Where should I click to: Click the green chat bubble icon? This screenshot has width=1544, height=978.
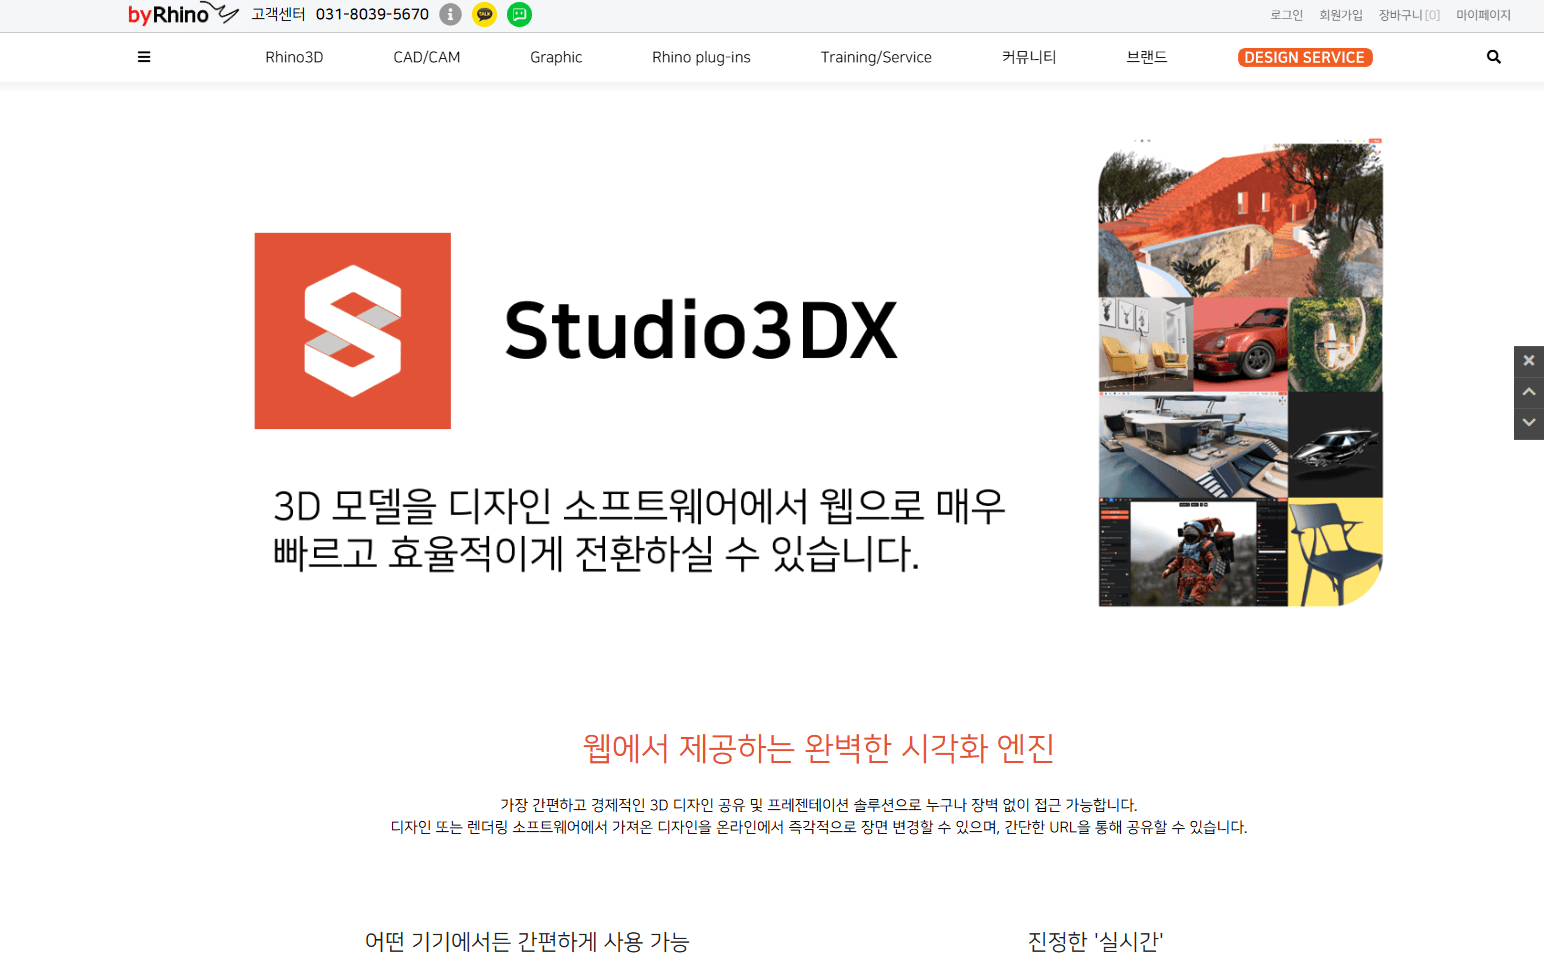pos(519,14)
